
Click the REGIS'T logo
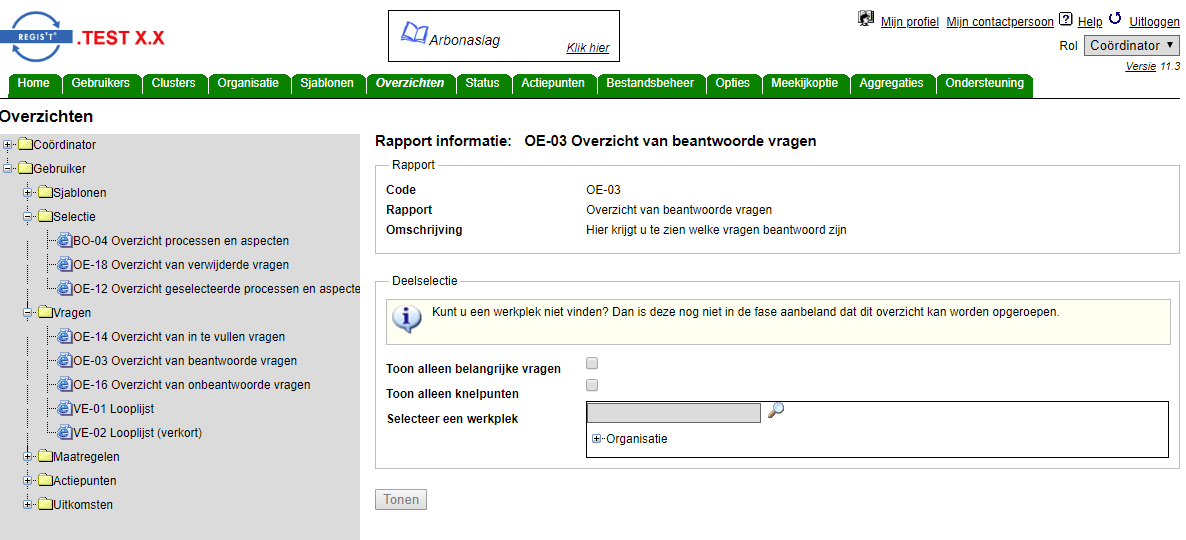click(36, 36)
